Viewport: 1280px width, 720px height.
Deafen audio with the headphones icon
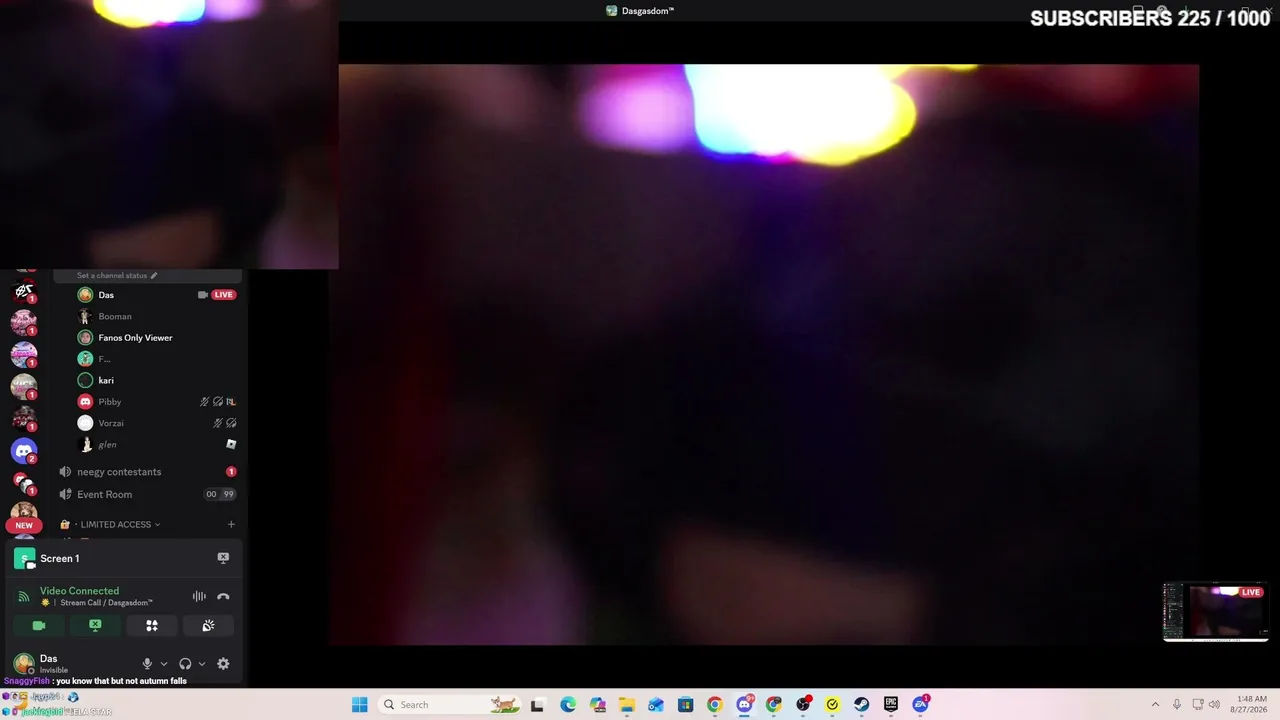(185, 664)
